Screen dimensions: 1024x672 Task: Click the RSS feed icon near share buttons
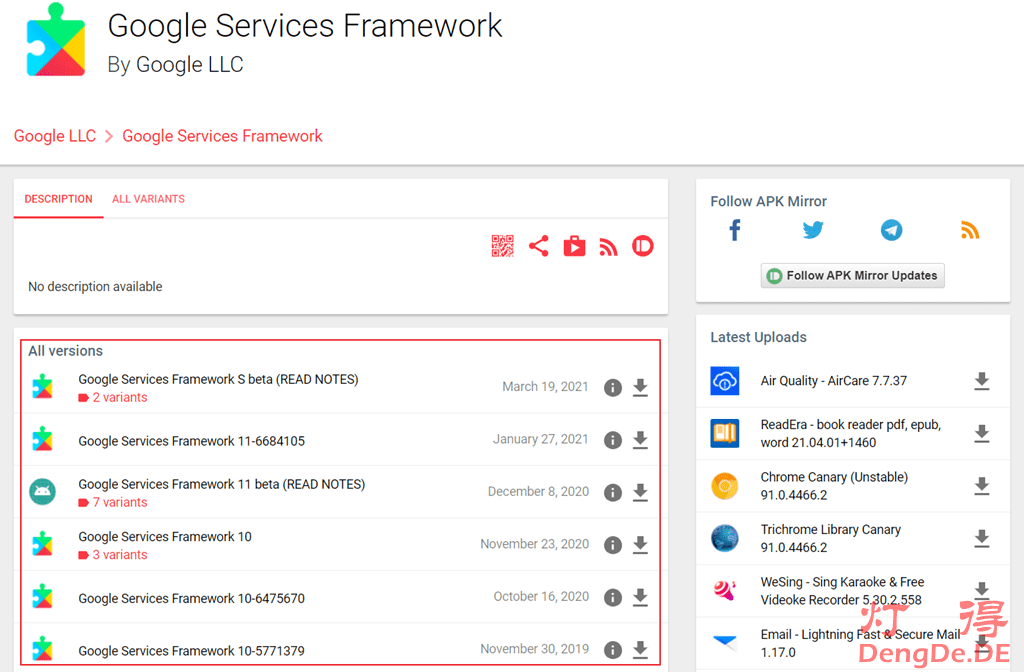pyautogui.click(x=608, y=245)
